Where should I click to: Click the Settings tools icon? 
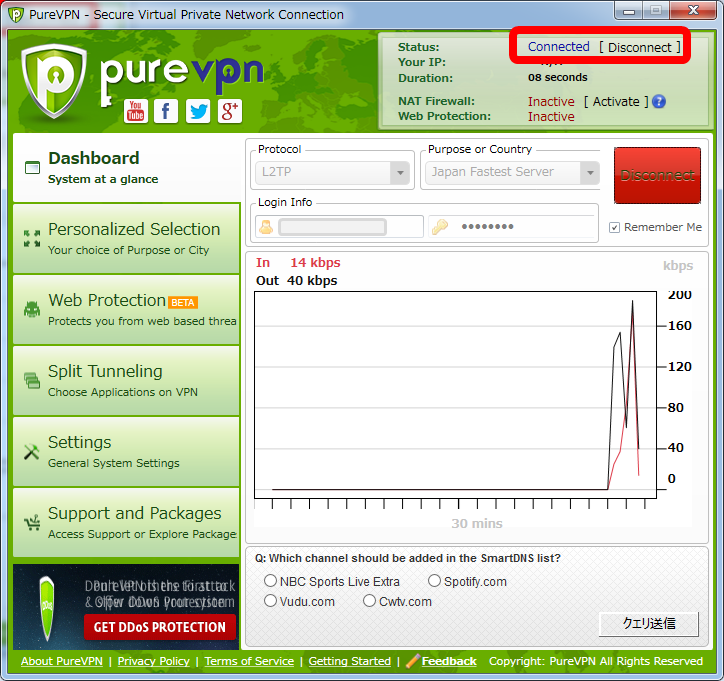click(x=32, y=452)
